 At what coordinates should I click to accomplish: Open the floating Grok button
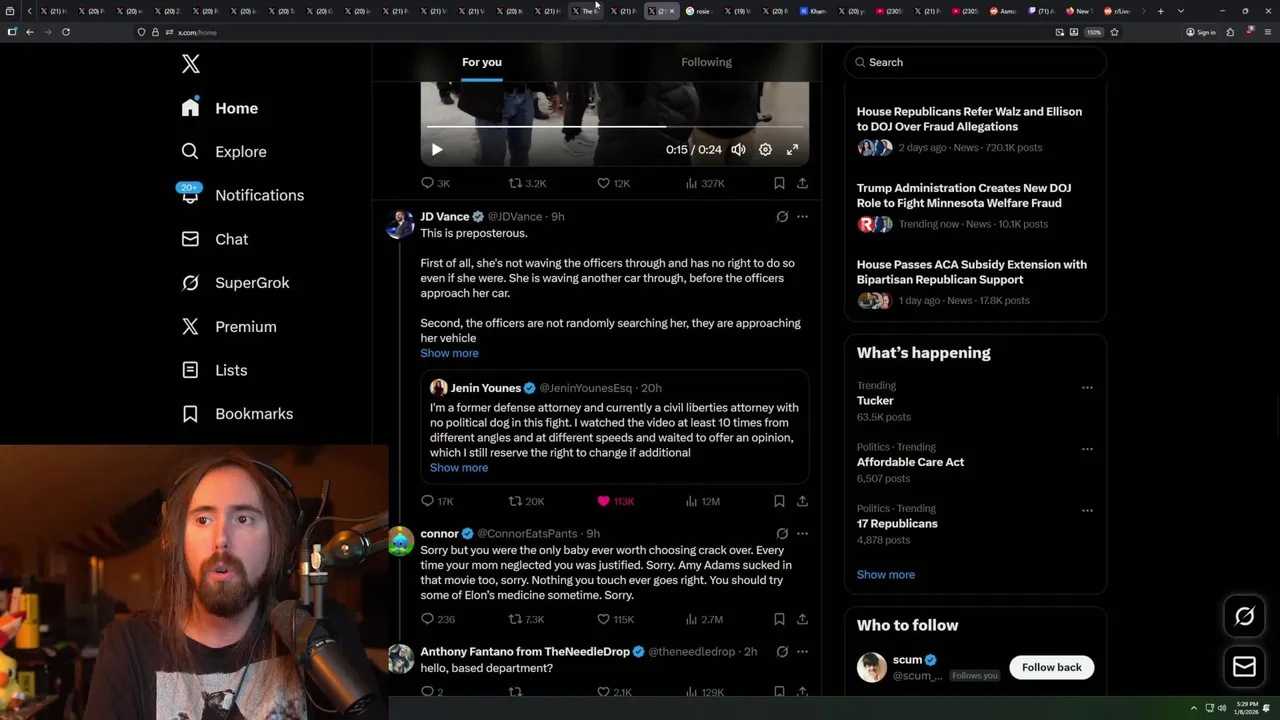(1244, 617)
